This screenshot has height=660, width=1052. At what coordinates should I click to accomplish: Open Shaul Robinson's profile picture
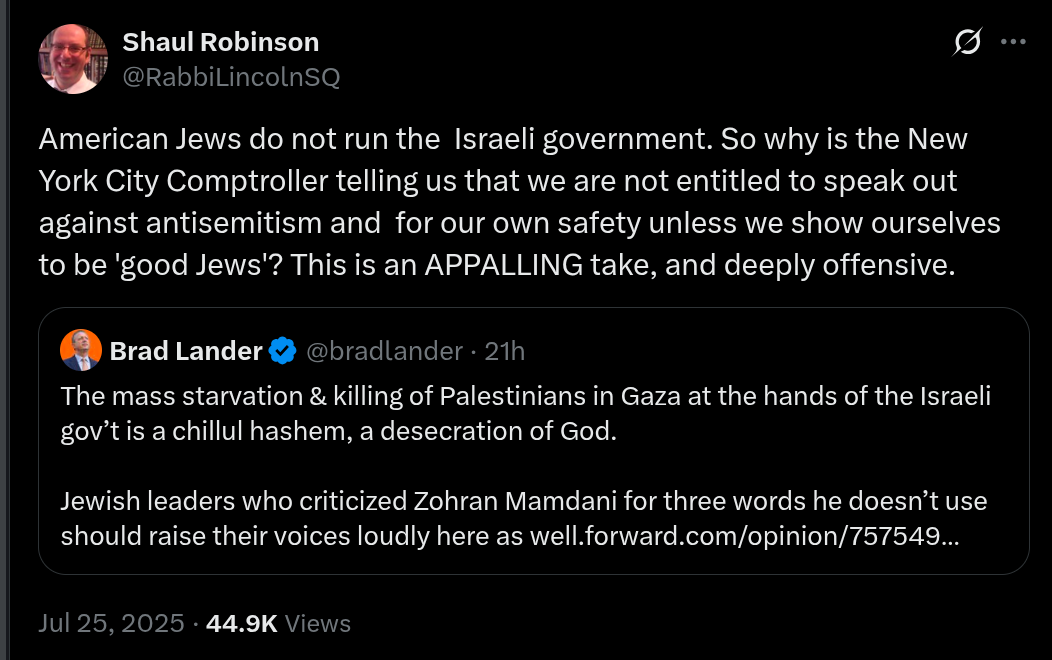[73, 59]
